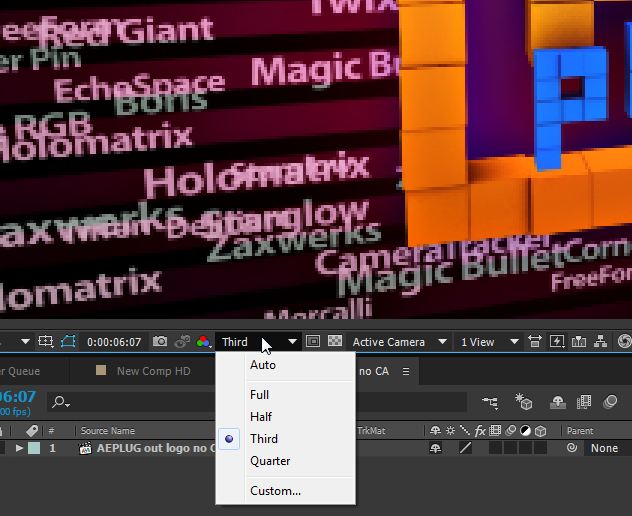Take a snapshot with the camera icon
The width and height of the screenshot is (632, 516).
click(x=160, y=342)
